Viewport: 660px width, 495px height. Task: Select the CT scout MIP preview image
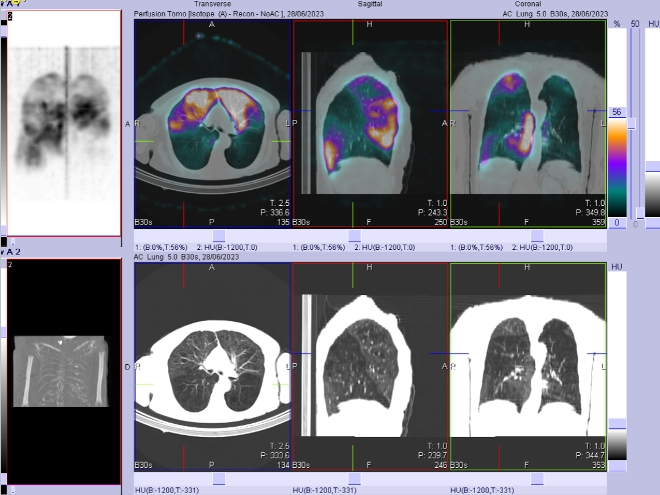tap(62, 368)
